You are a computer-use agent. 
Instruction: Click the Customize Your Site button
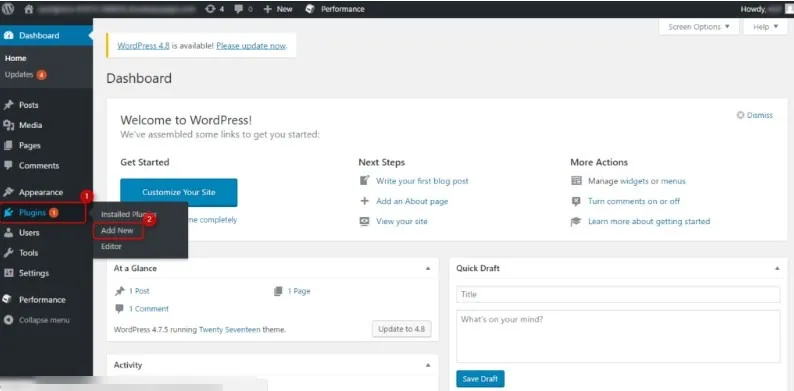(x=179, y=192)
